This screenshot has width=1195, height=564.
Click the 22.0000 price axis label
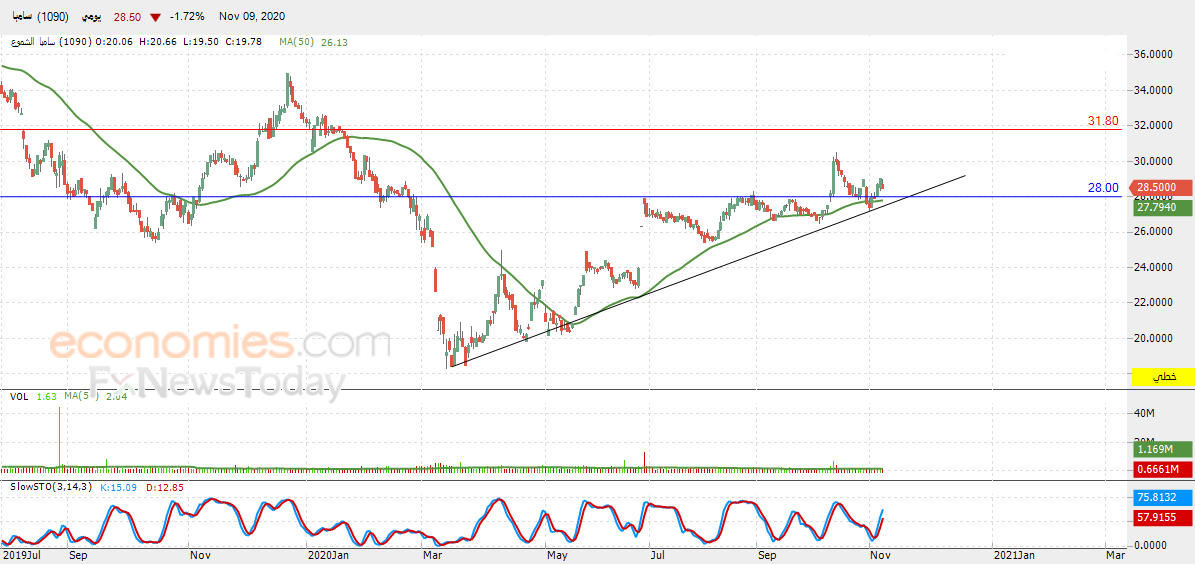click(1153, 302)
